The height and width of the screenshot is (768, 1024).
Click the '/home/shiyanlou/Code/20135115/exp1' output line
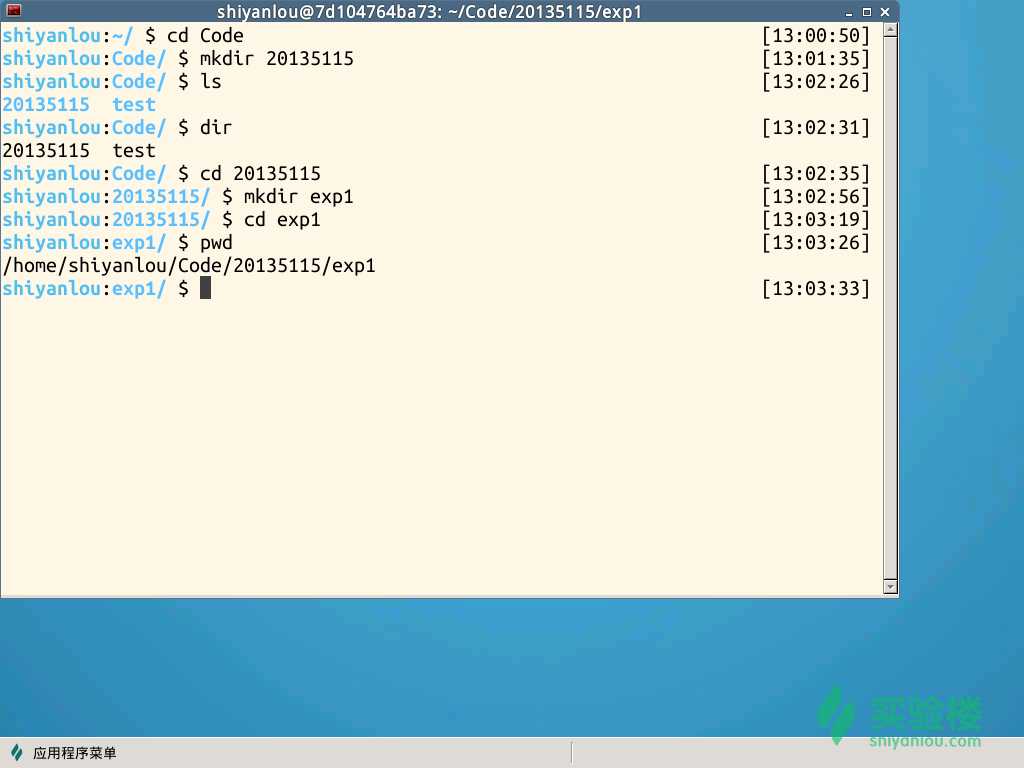pyautogui.click(x=189, y=266)
